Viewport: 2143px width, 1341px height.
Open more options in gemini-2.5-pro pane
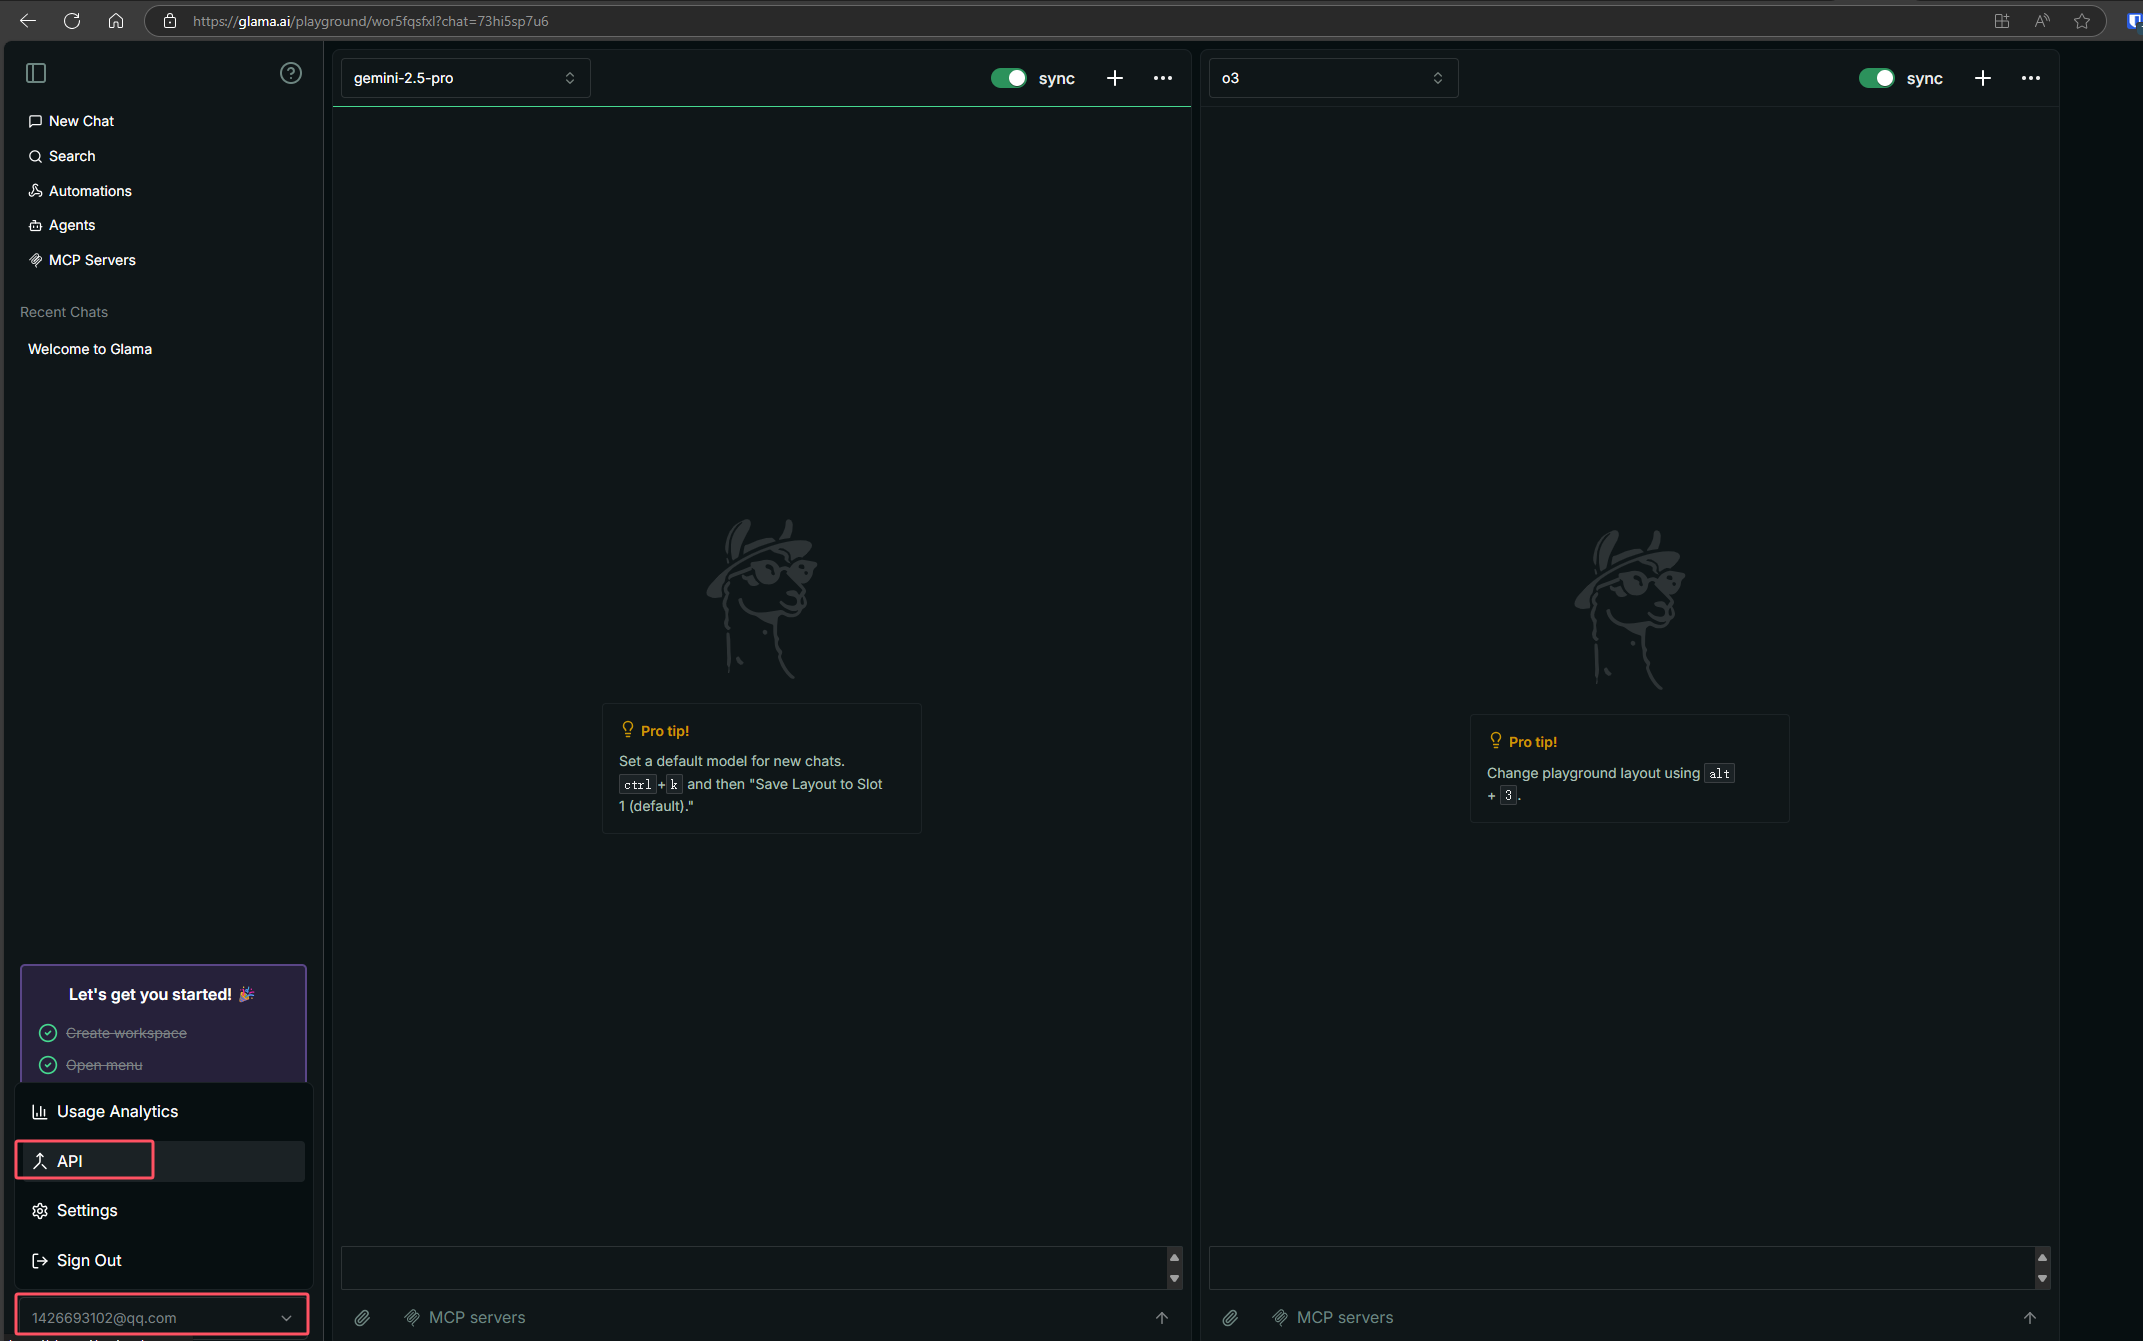click(1162, 78)
